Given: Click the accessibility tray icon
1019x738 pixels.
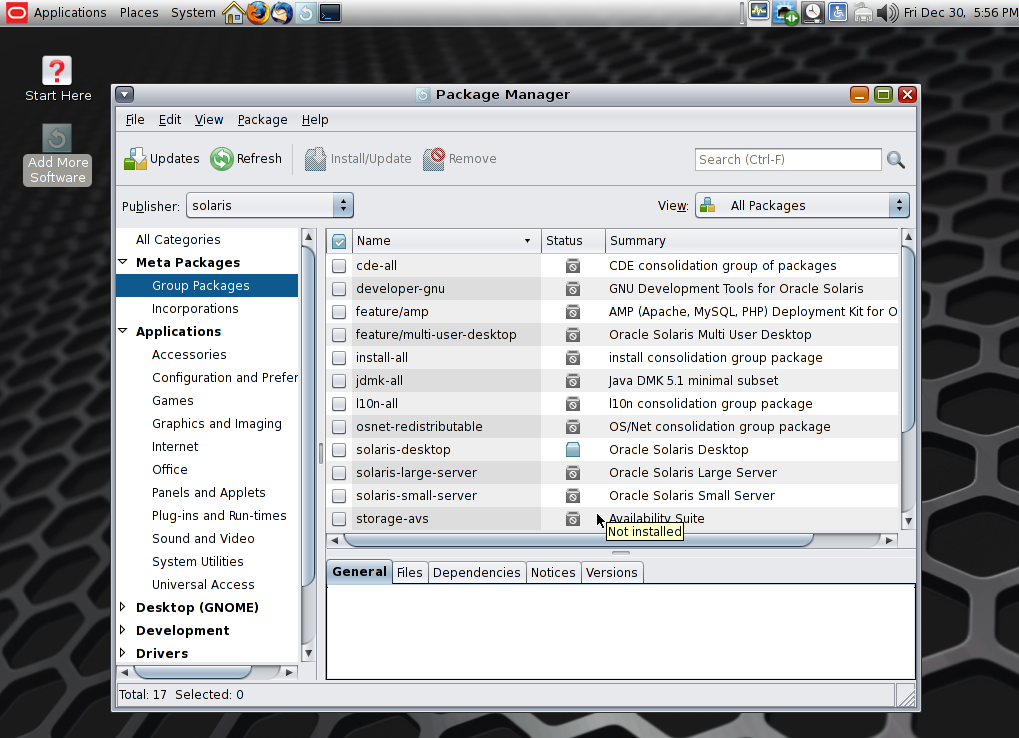Looking at the screenshot, I should click(x=838, y=12).
